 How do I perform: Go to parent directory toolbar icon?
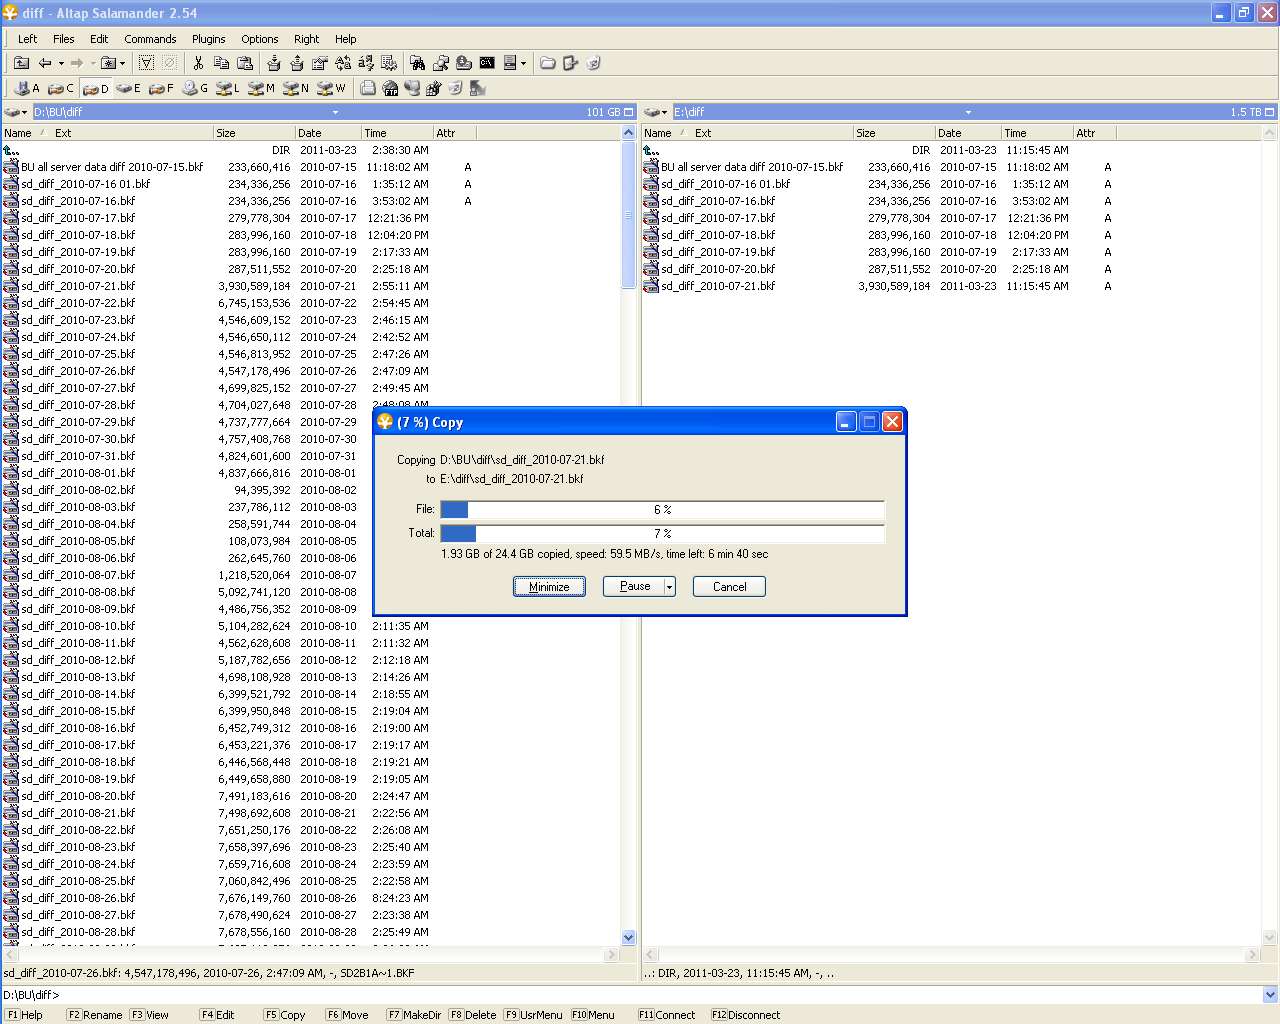click(21, 63)
